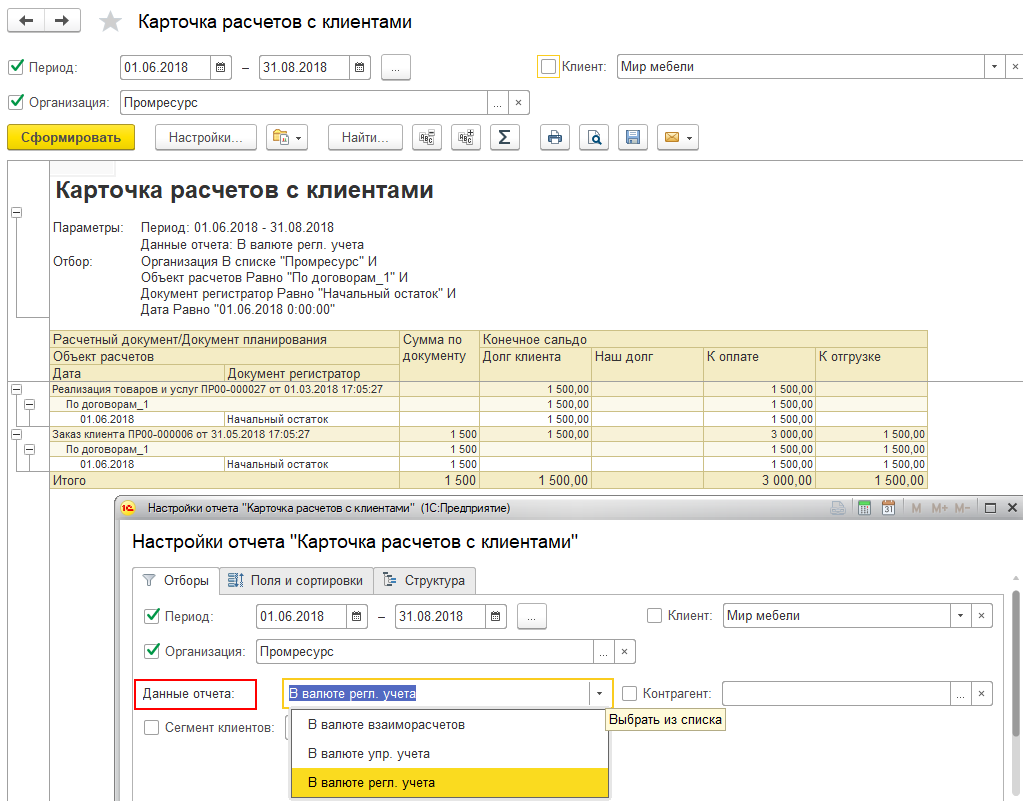1023x801 pixels.
Task: Collapse the Заказ клиента ПР00-000006 group
Action: click(16, 435)
